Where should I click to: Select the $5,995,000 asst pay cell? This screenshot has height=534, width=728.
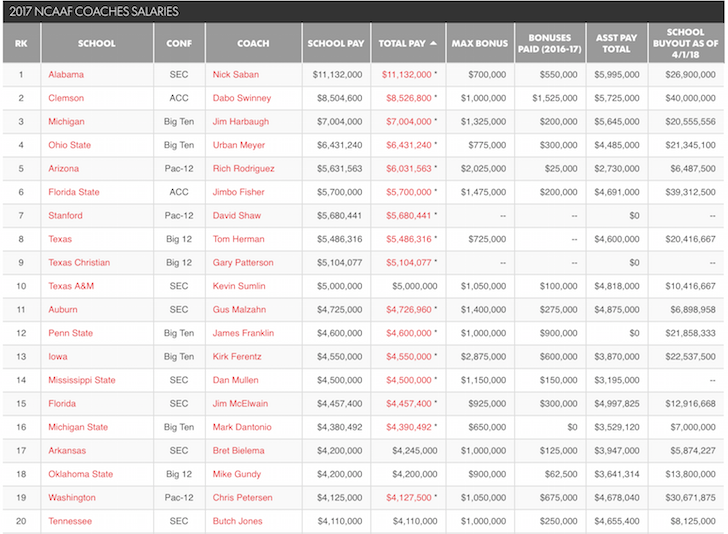(x=617, y=74)
